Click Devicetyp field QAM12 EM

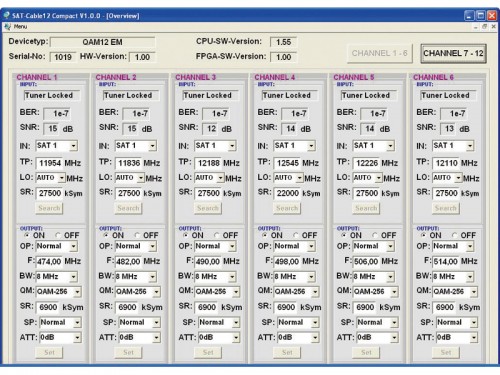102,42
